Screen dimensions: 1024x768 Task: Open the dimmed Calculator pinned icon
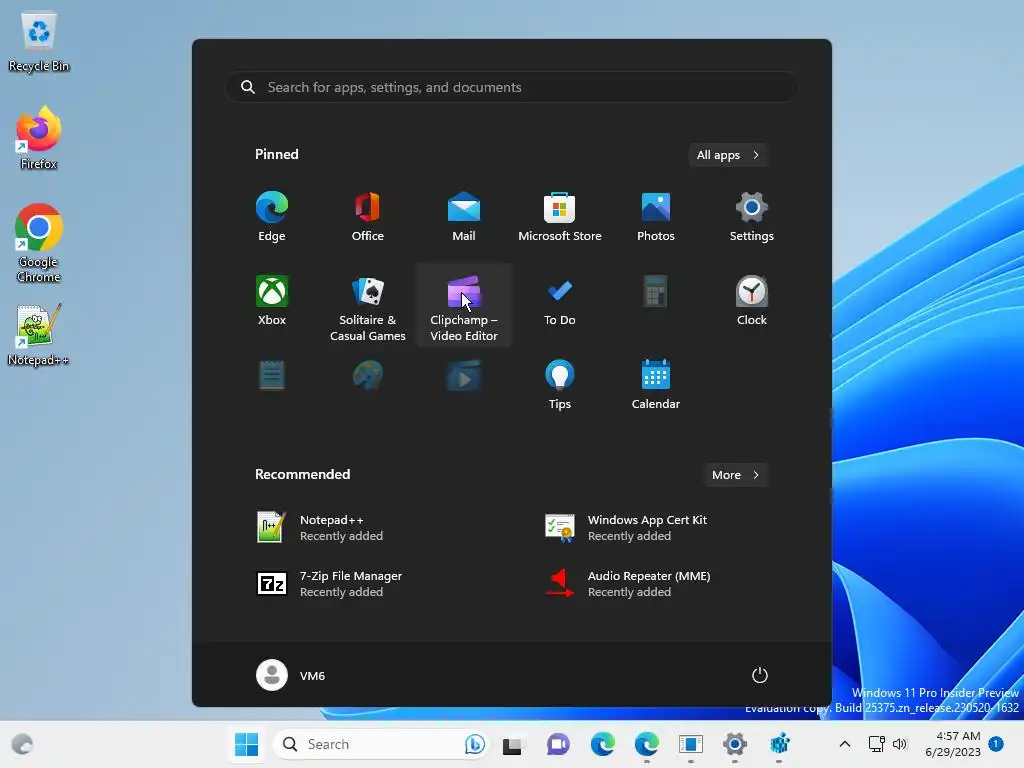click(x=656, y=291)
